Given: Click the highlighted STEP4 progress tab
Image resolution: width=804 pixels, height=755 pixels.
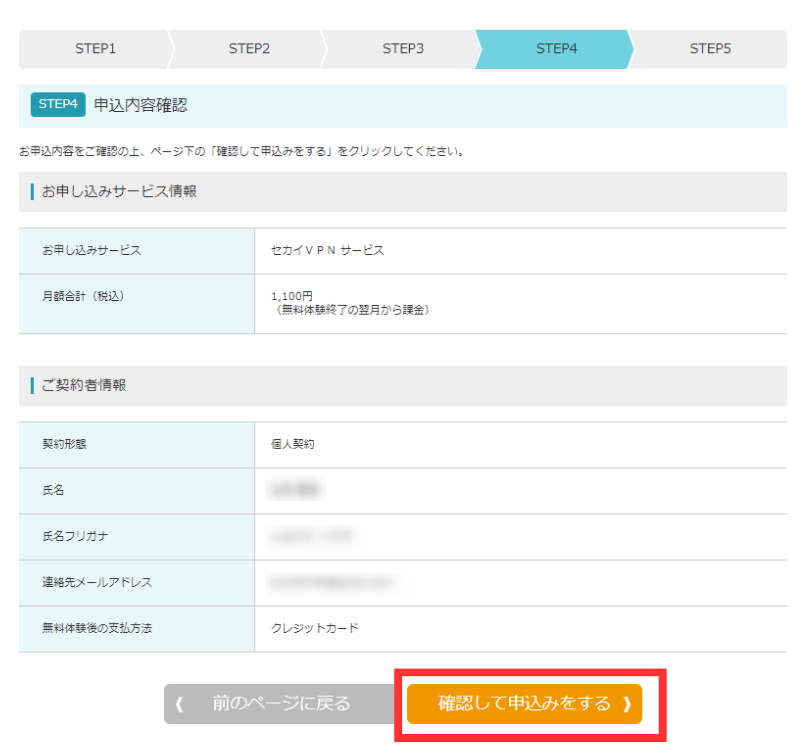Looking at the screenshot, I should [556, 49].
